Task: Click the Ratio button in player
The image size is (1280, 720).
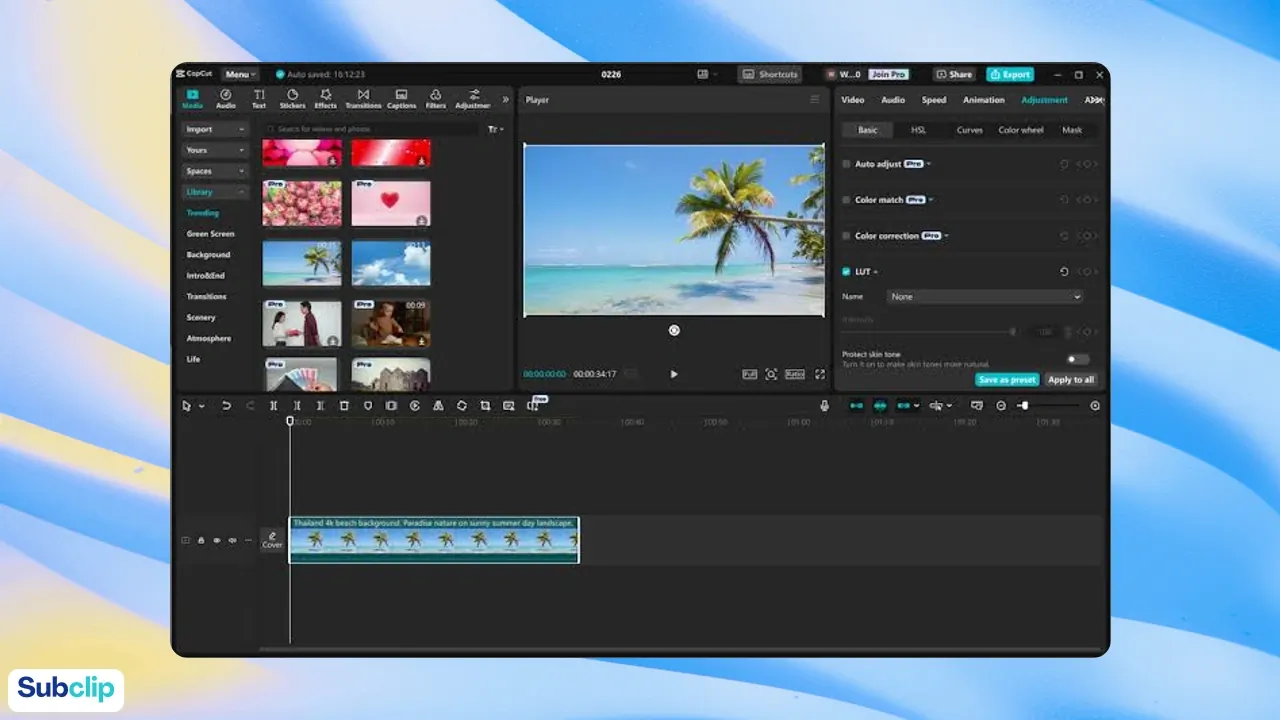Action: tap(795, 374)
